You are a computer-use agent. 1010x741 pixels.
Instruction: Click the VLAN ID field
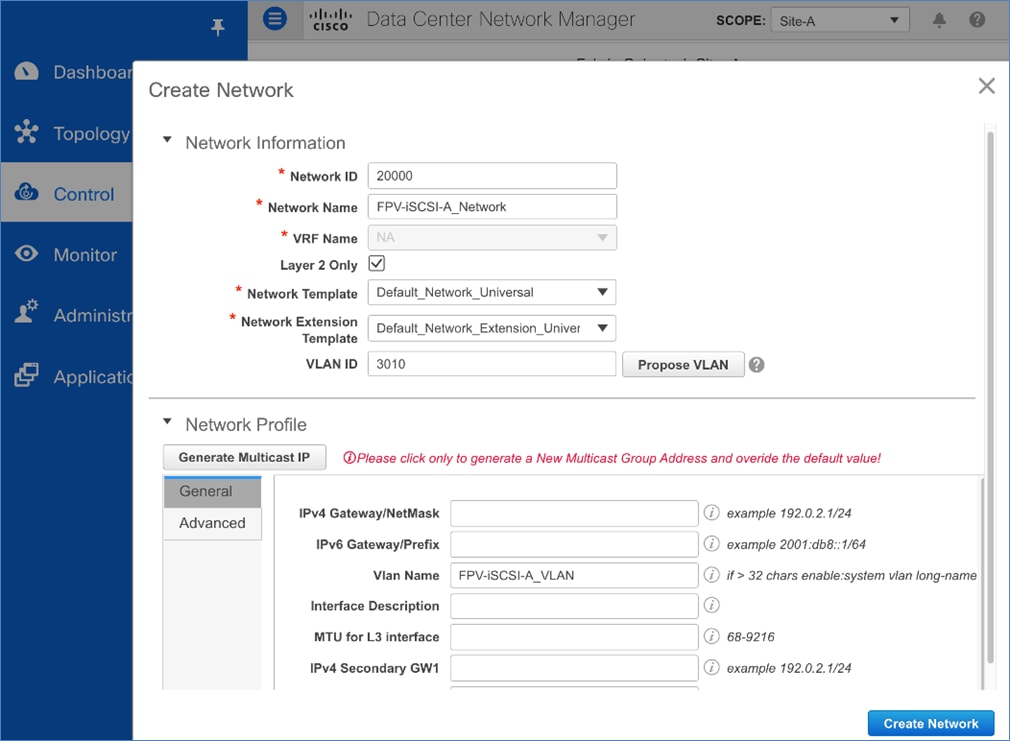pos(492,364)
